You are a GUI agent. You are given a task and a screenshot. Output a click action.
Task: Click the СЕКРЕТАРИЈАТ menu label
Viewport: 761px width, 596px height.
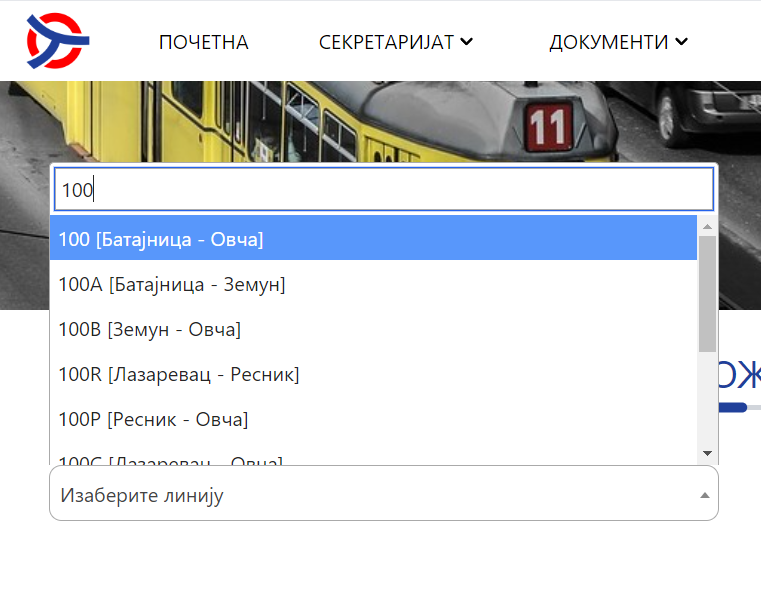click(x=386, y=42)
